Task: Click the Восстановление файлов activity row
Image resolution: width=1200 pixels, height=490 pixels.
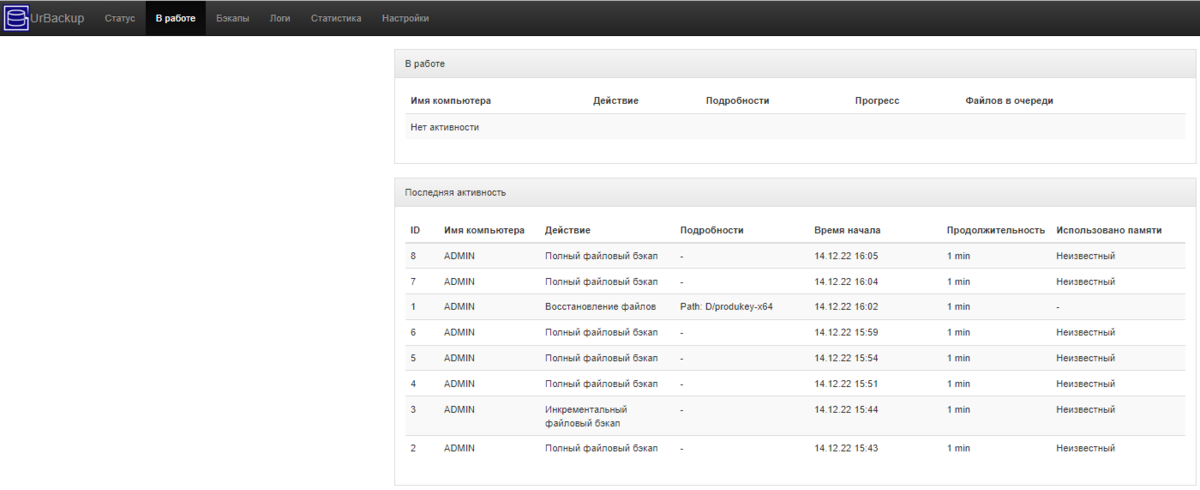Action: click(x=795, y=307)
